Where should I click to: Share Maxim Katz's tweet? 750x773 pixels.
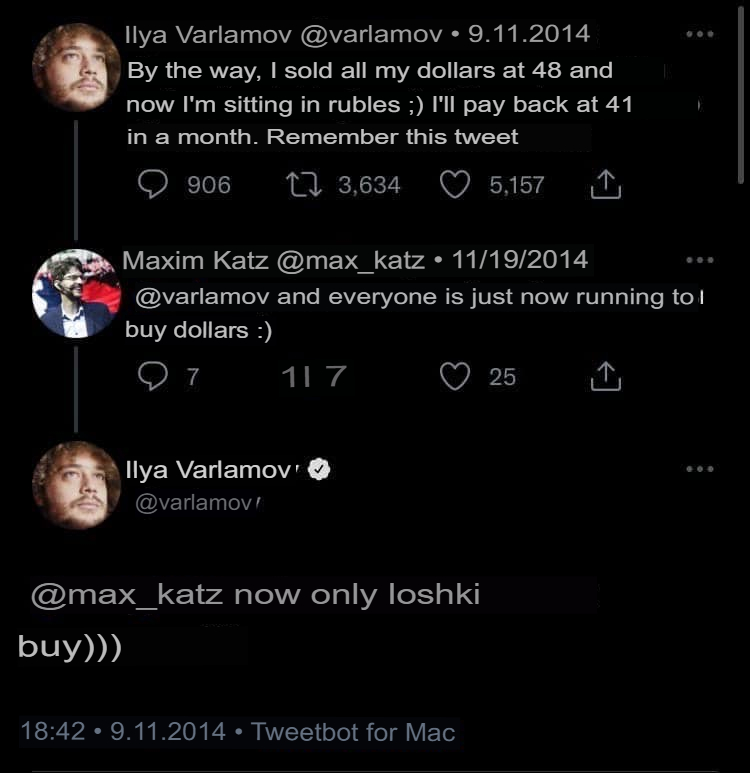(606, 376)
